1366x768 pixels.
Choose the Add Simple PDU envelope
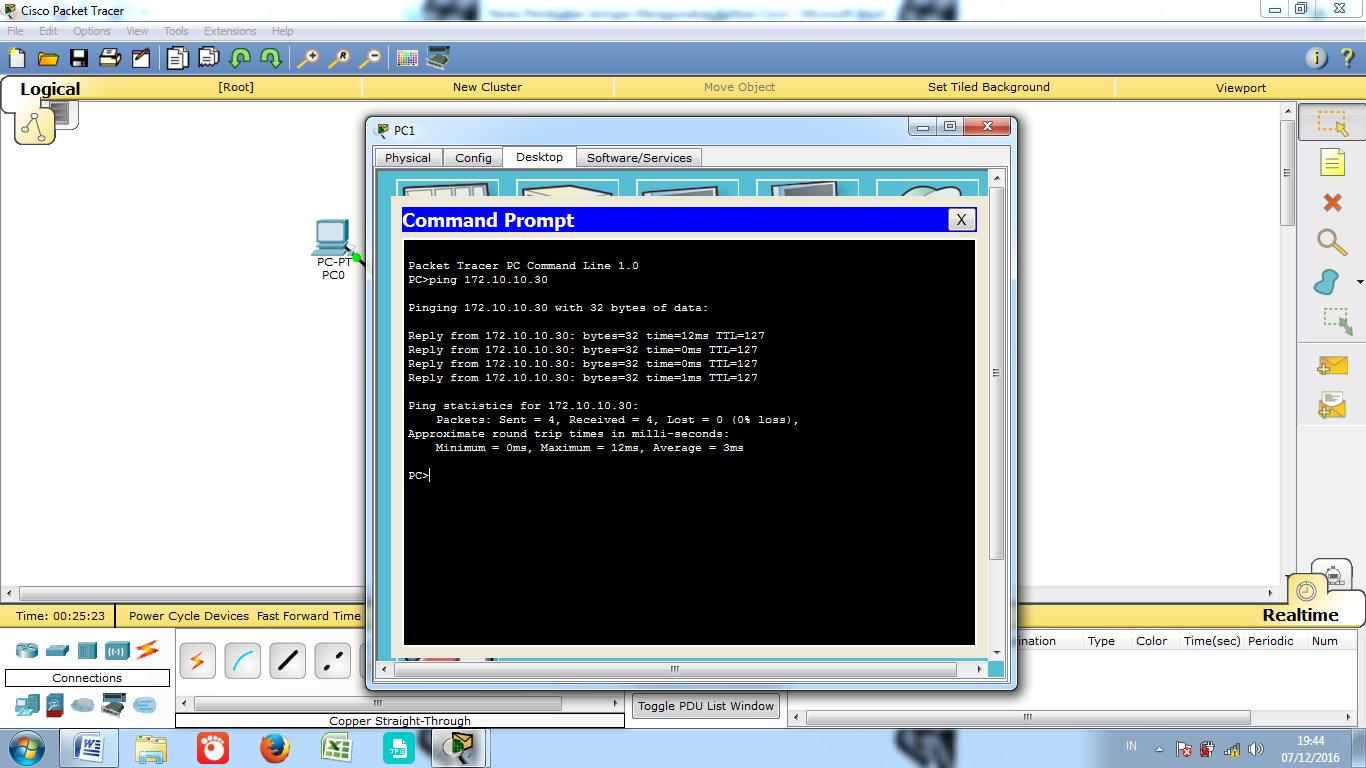(1332, 366)
